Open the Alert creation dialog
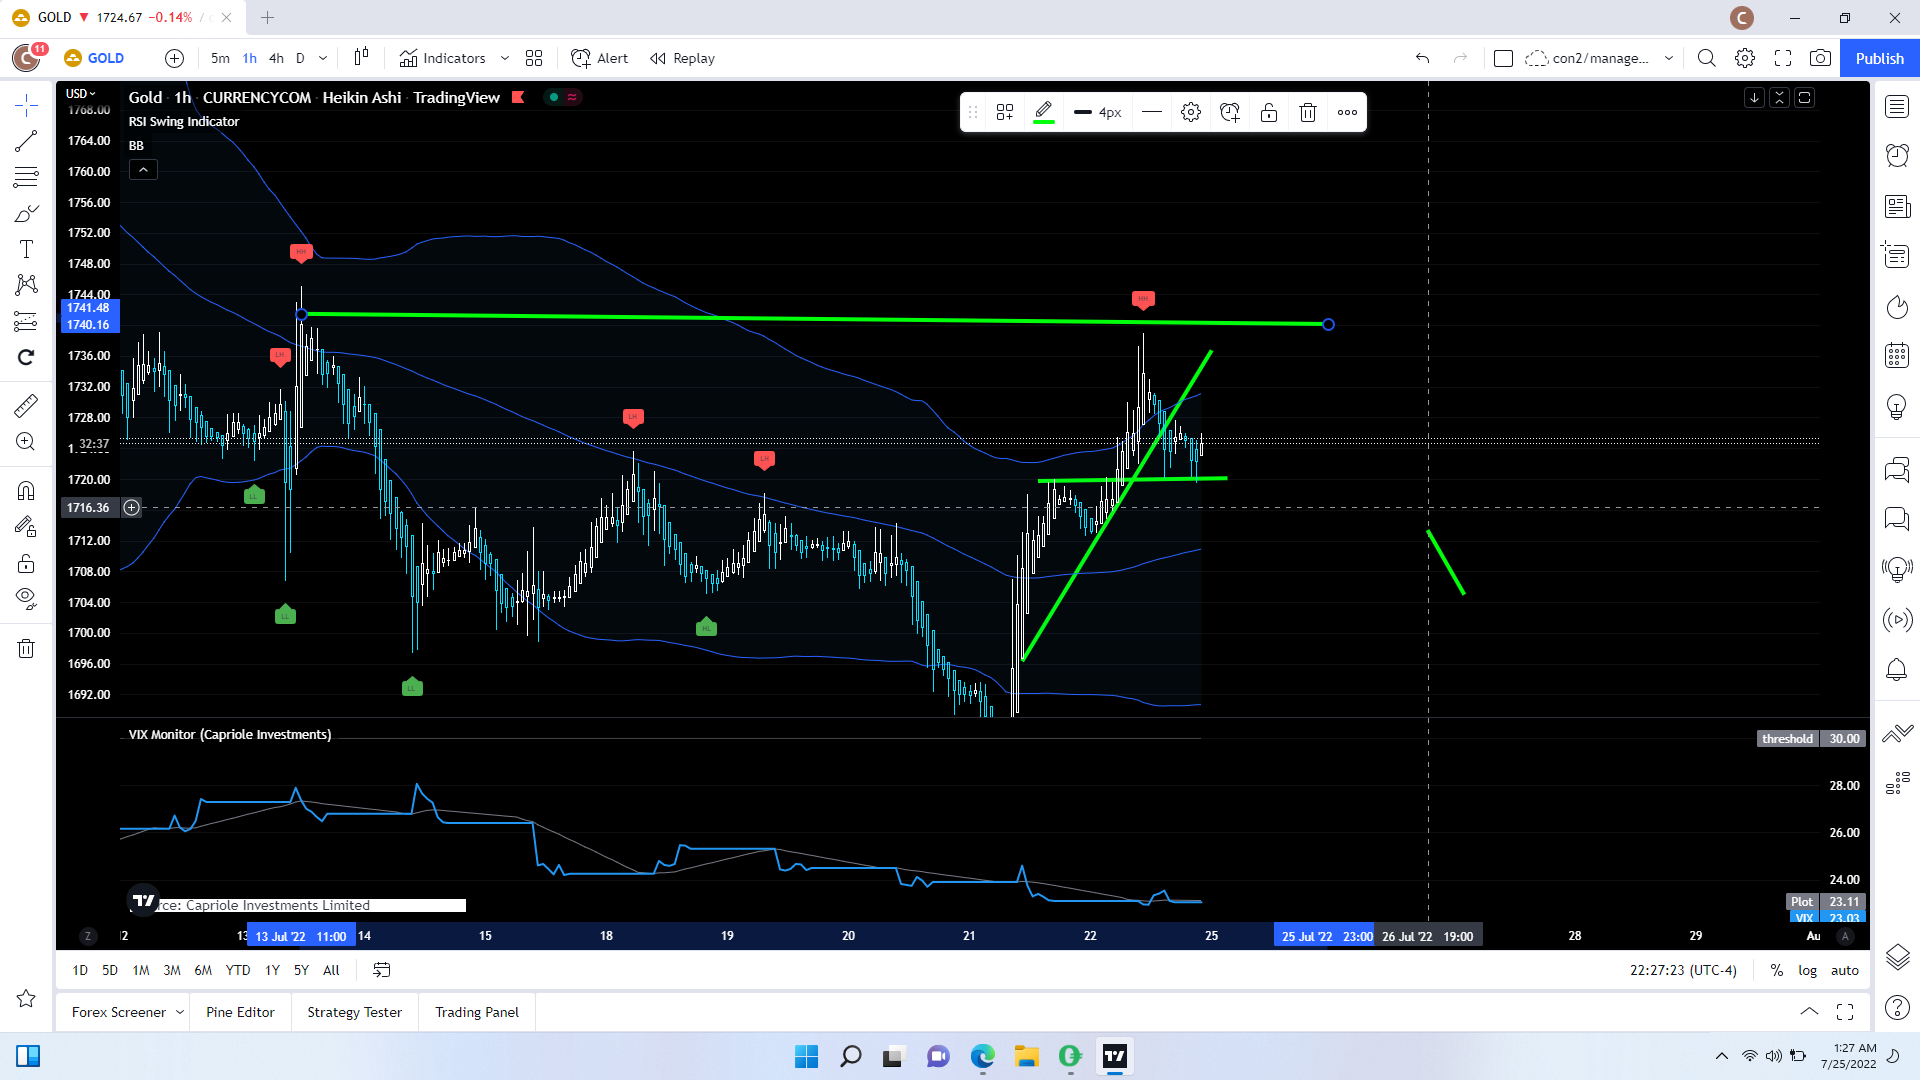 coord(599,58)
